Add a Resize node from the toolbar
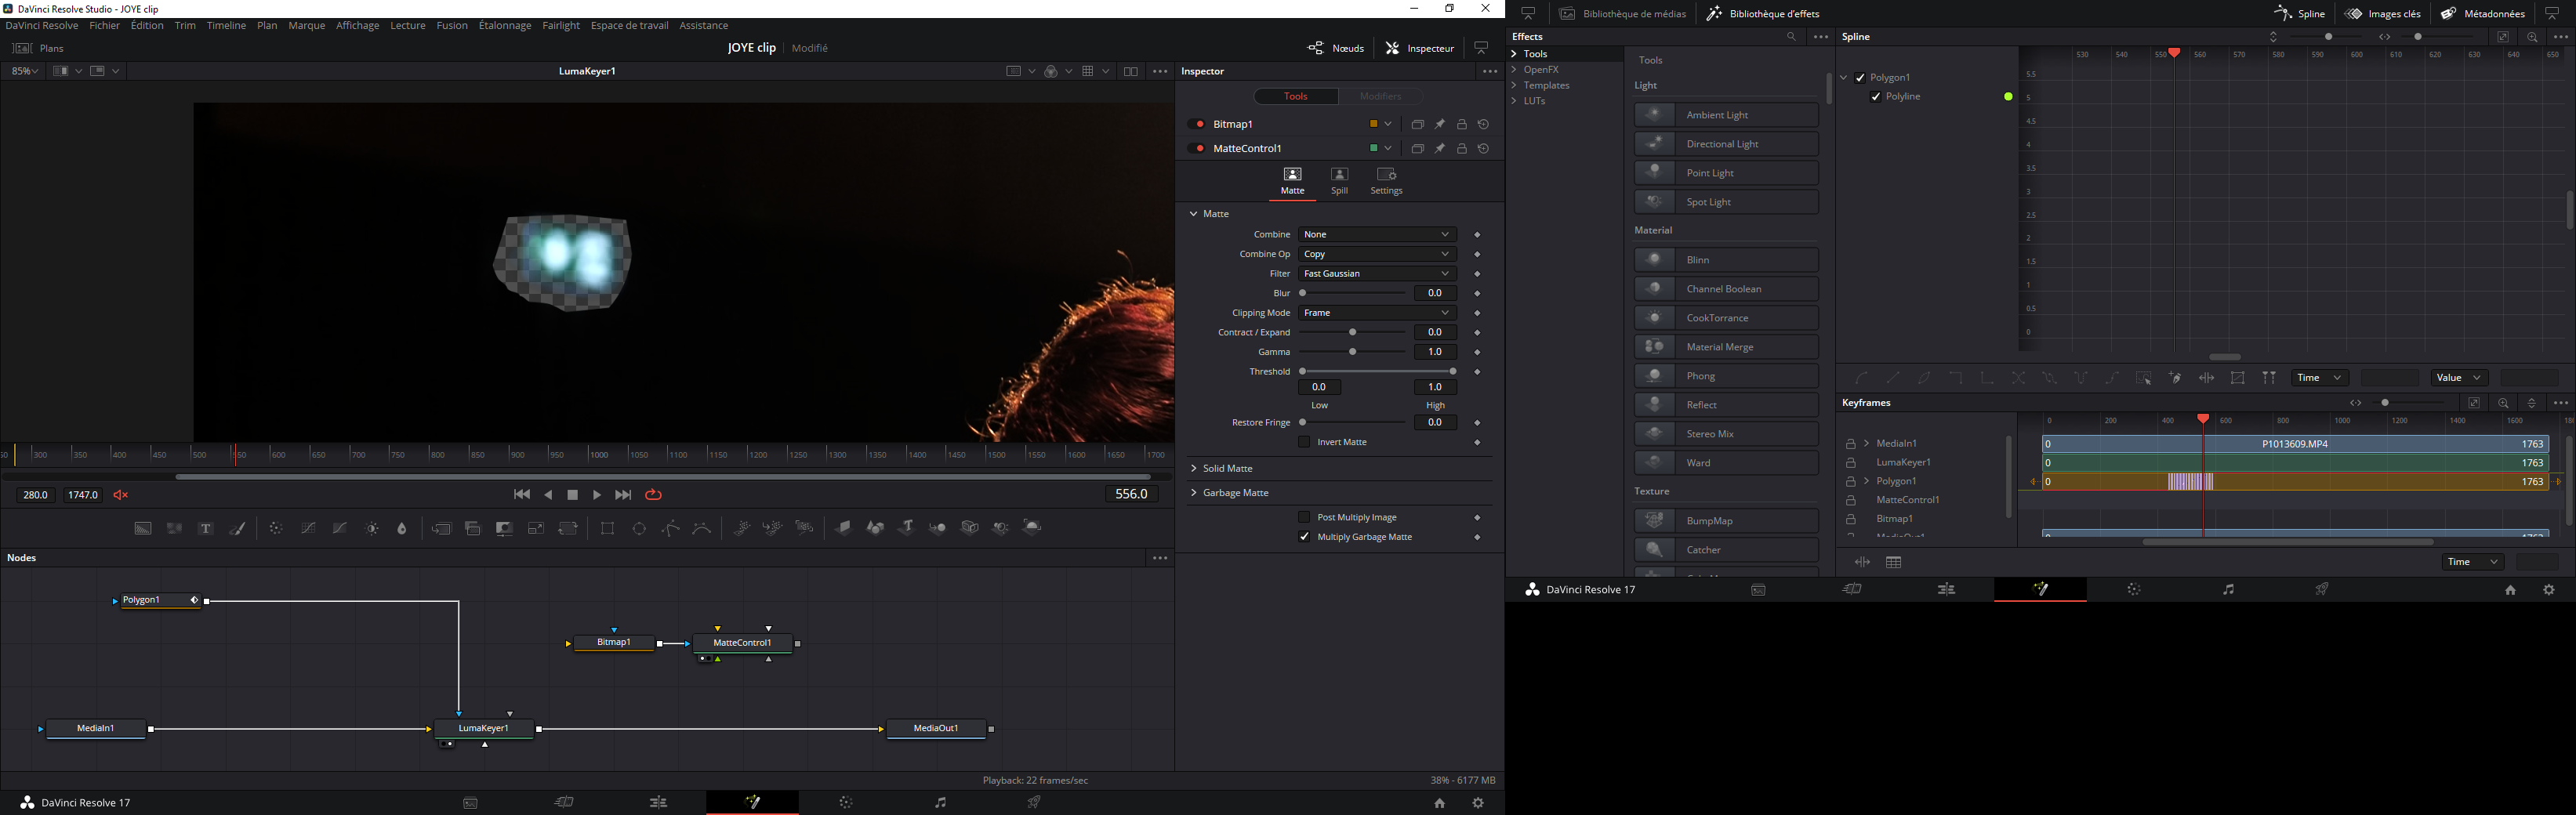The width and height of the screenshot is (2576, 815). 536,528
